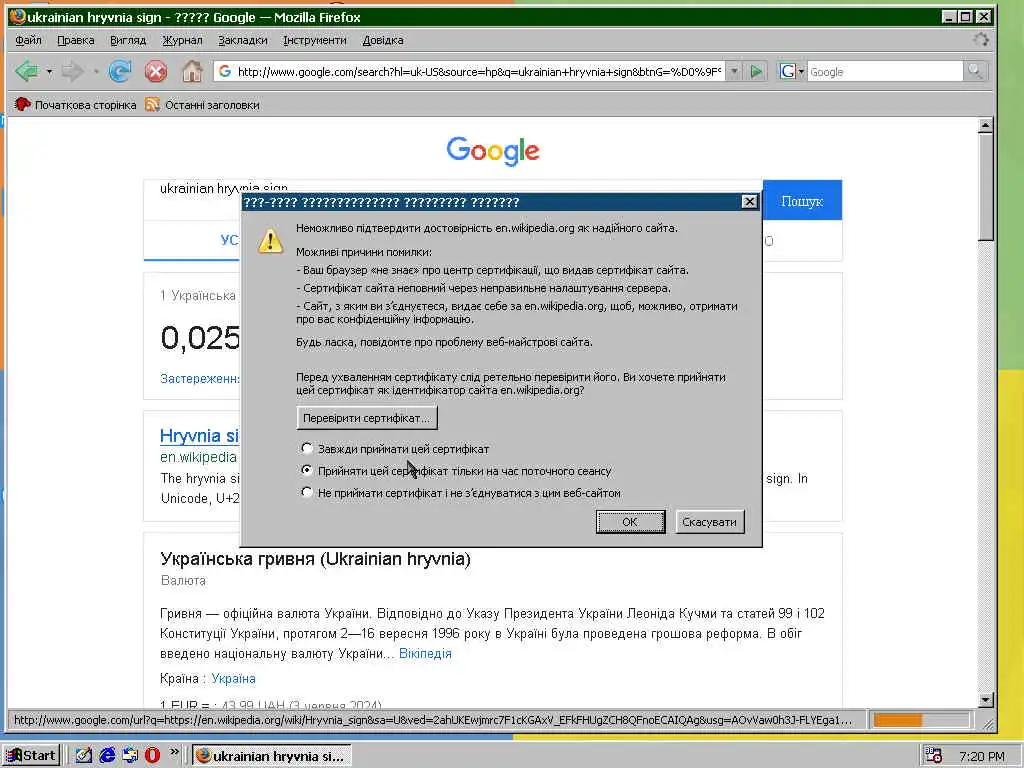Expand the address bar URL dropdown
This screenshot has width=1024, height=768.
[x=734, y=71]
